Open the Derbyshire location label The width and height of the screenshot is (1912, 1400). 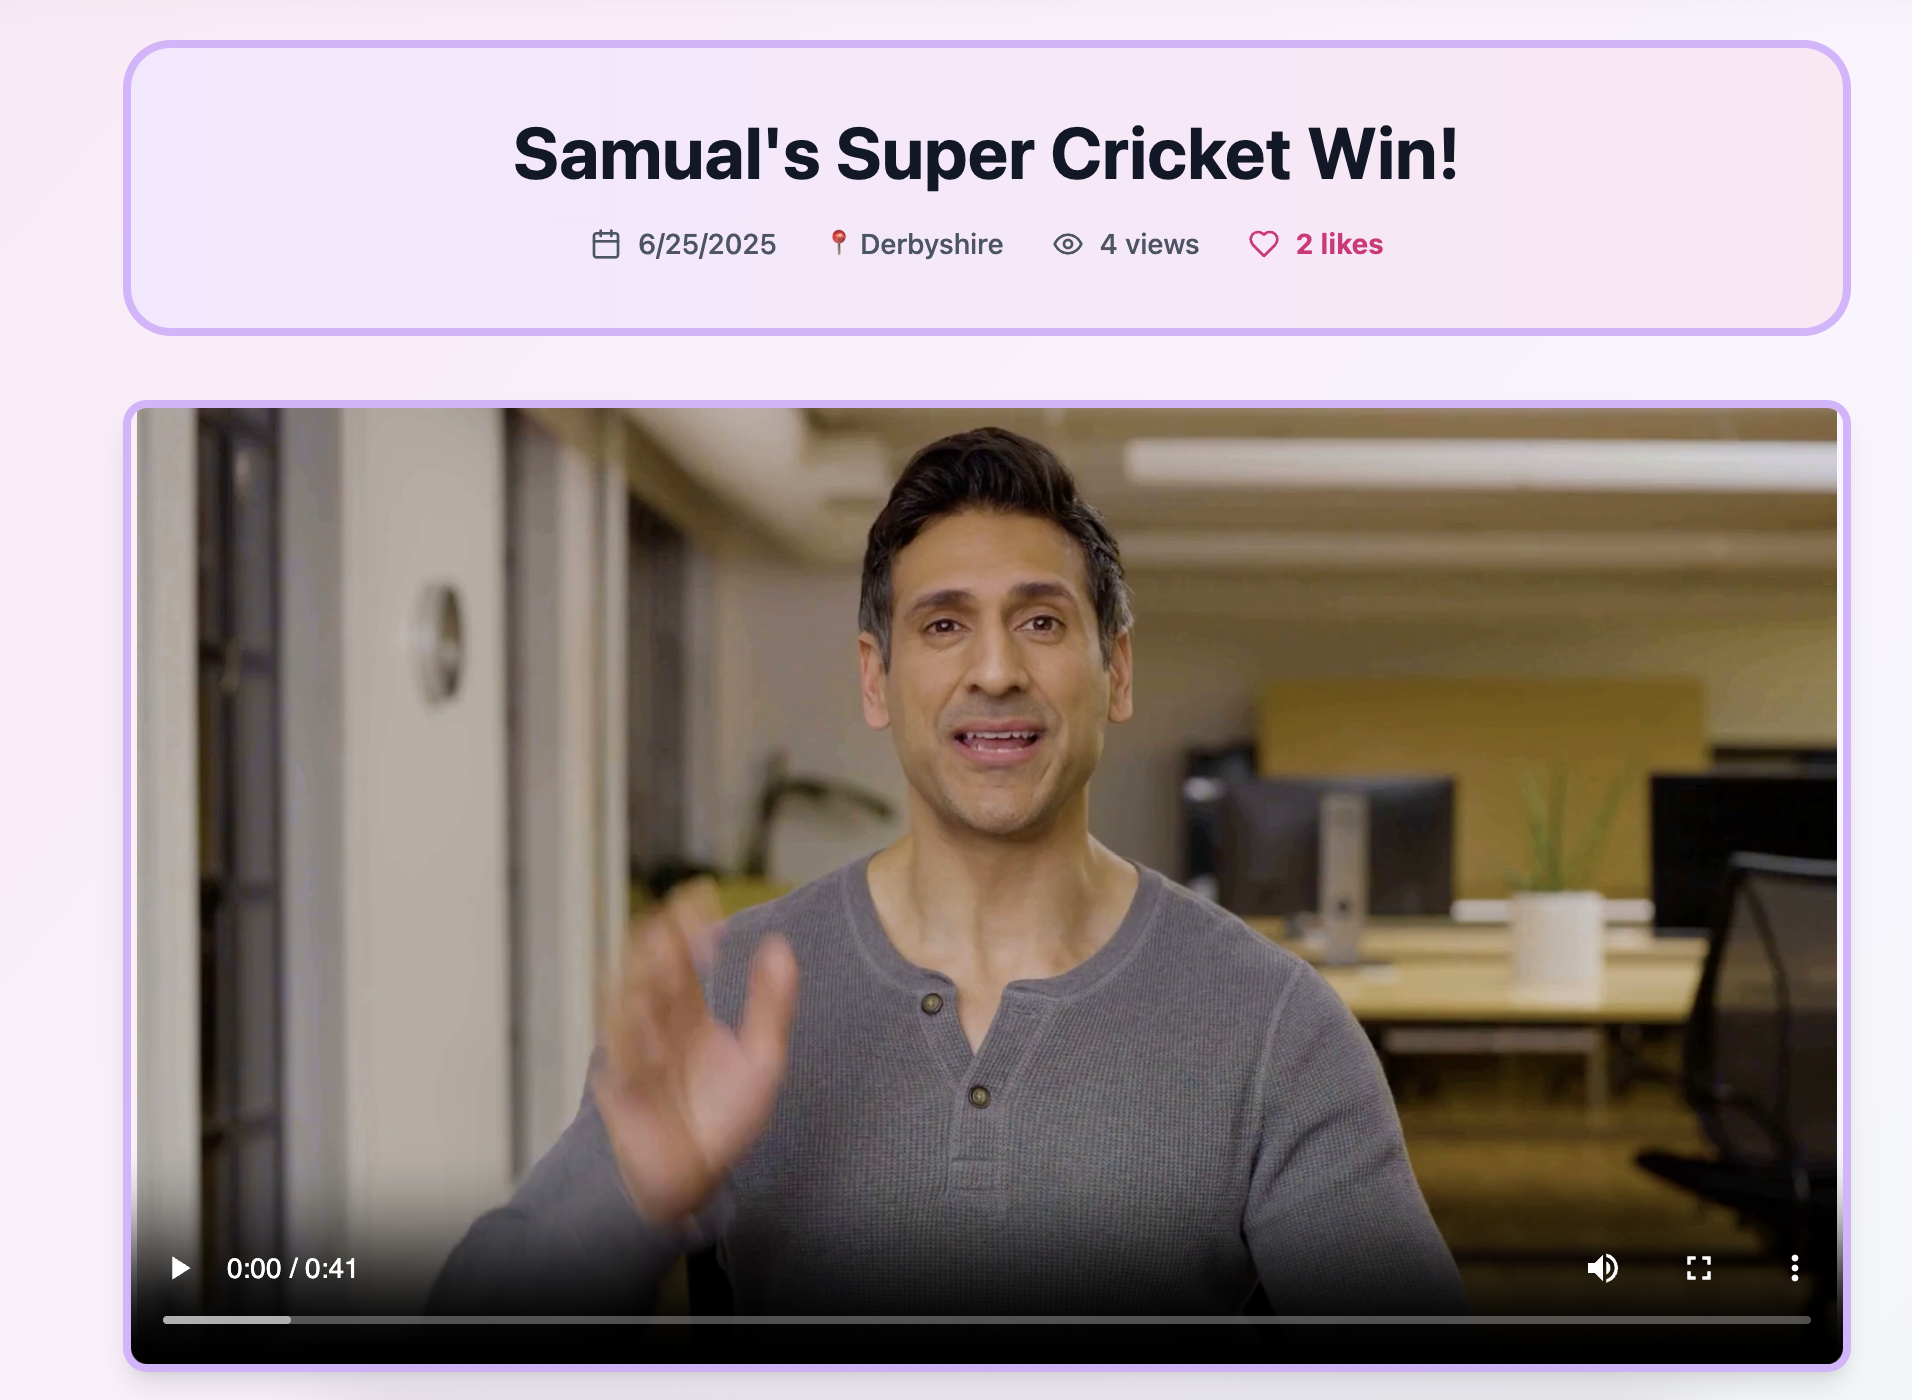tap(931, 244)
